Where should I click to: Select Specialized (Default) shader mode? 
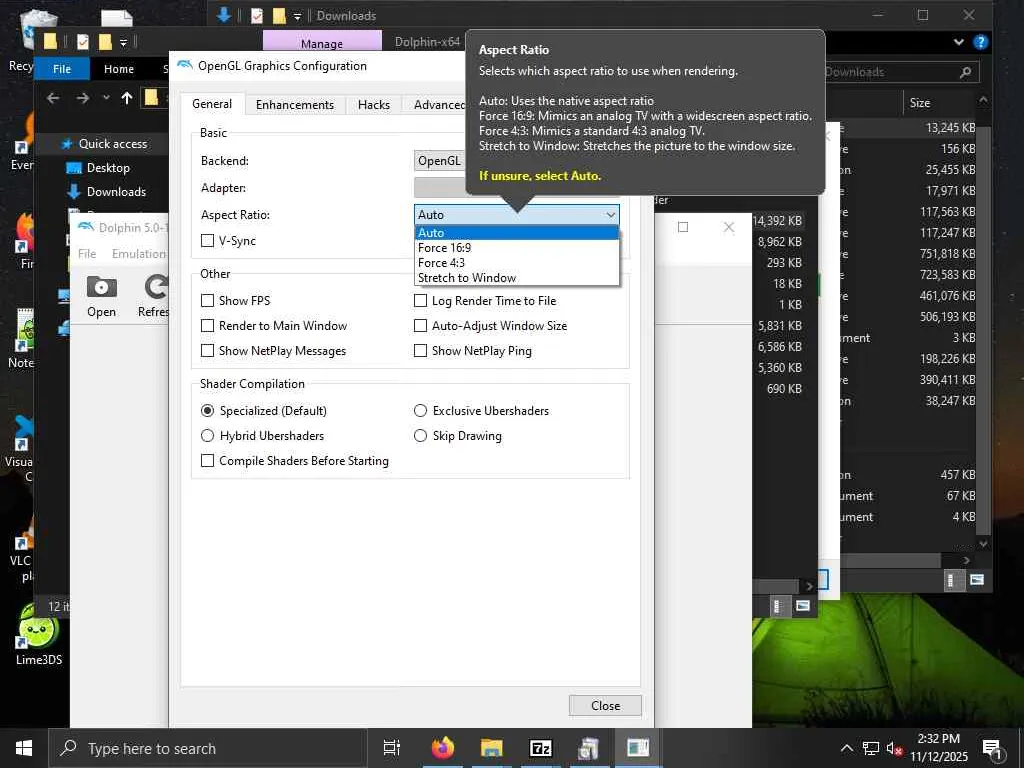tap(264, 411)
